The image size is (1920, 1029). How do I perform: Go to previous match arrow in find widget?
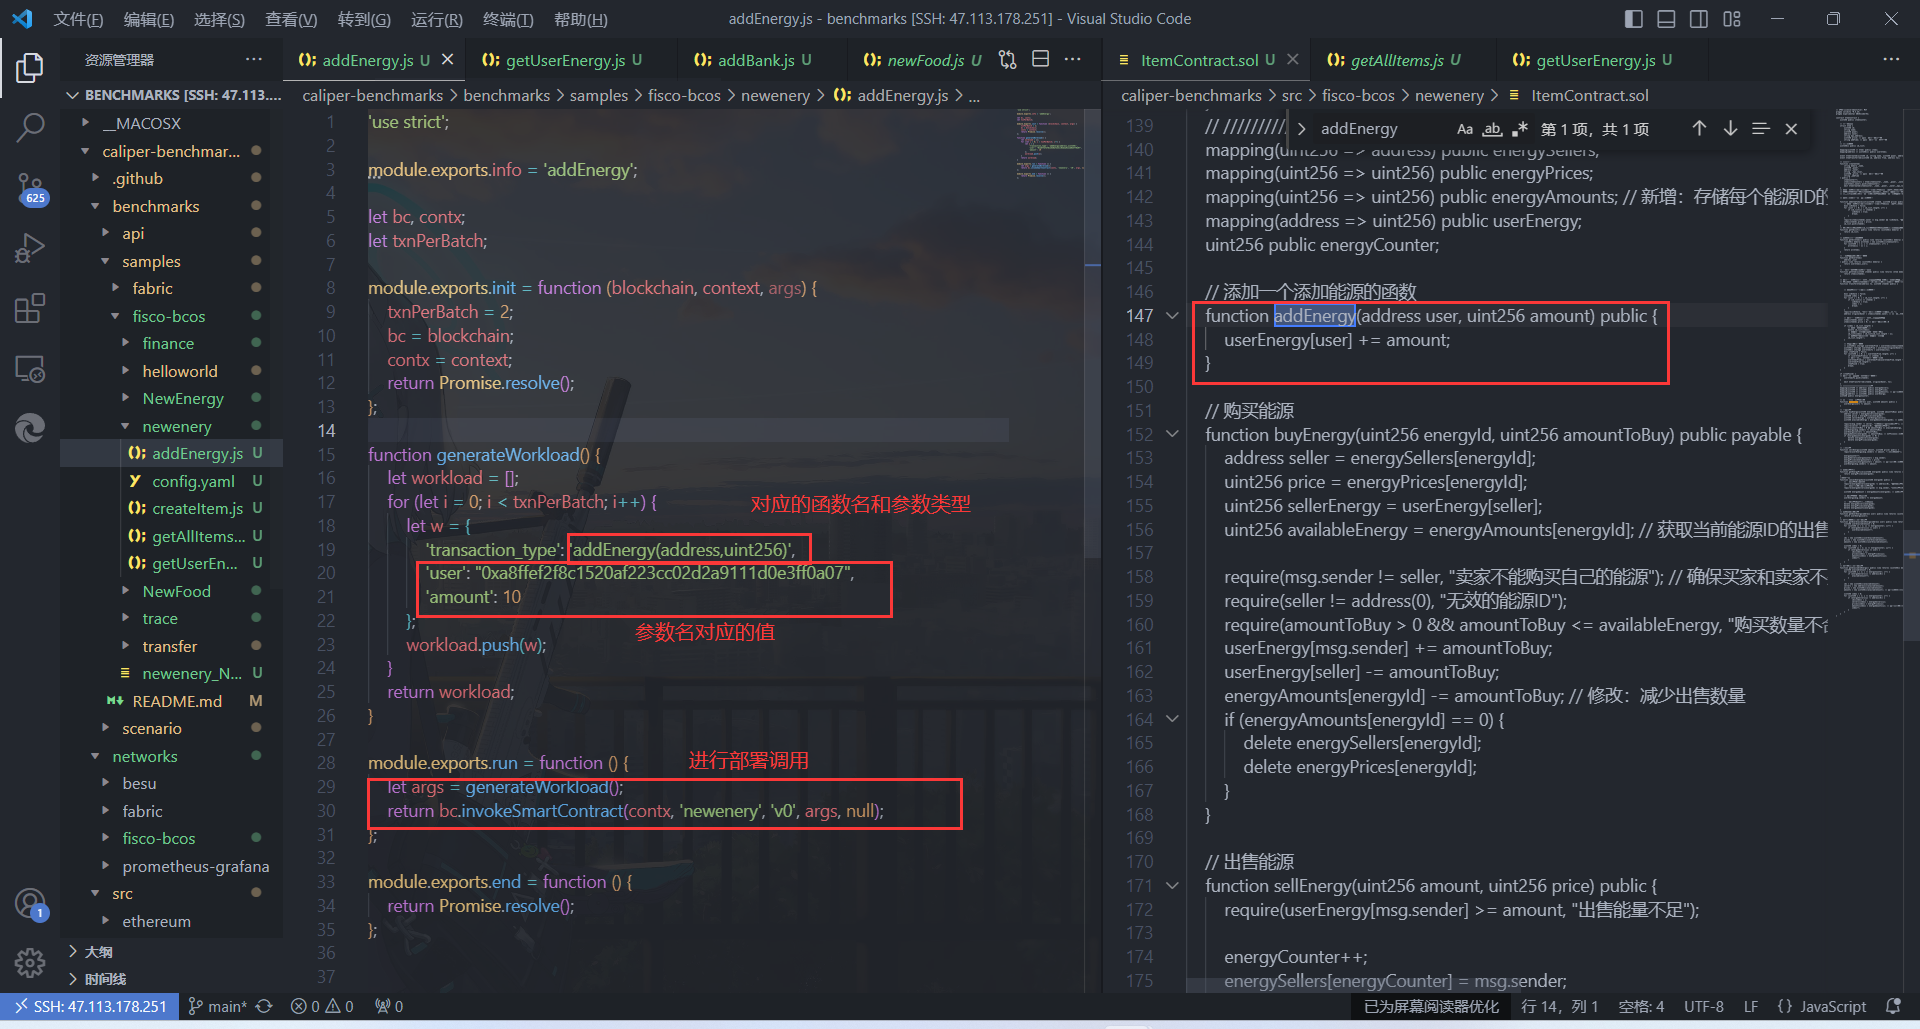click(x=1699, y=129)
